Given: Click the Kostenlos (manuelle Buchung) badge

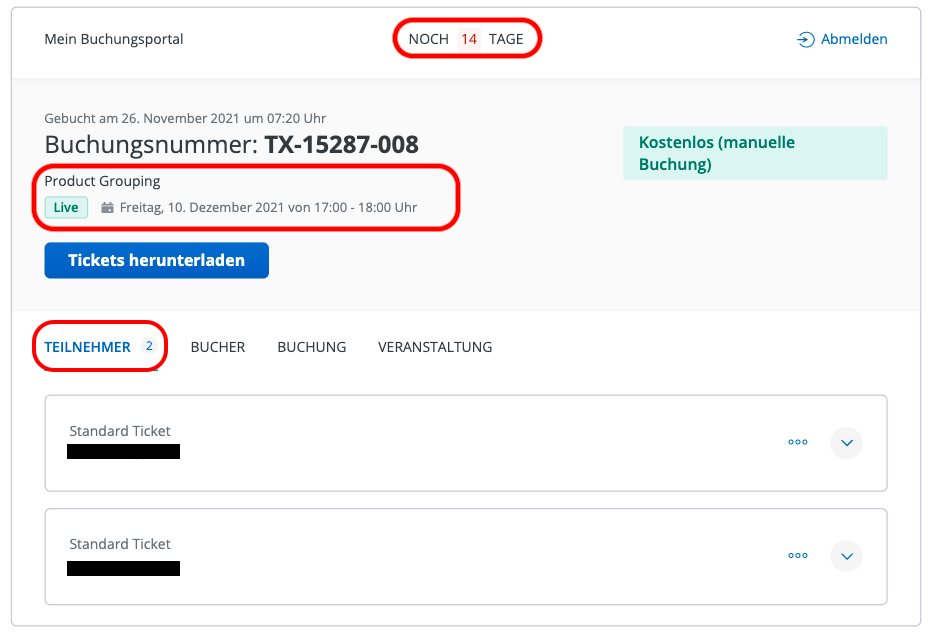Looking at the screenshot, I should pyautogui.click(x=754, y=153).
